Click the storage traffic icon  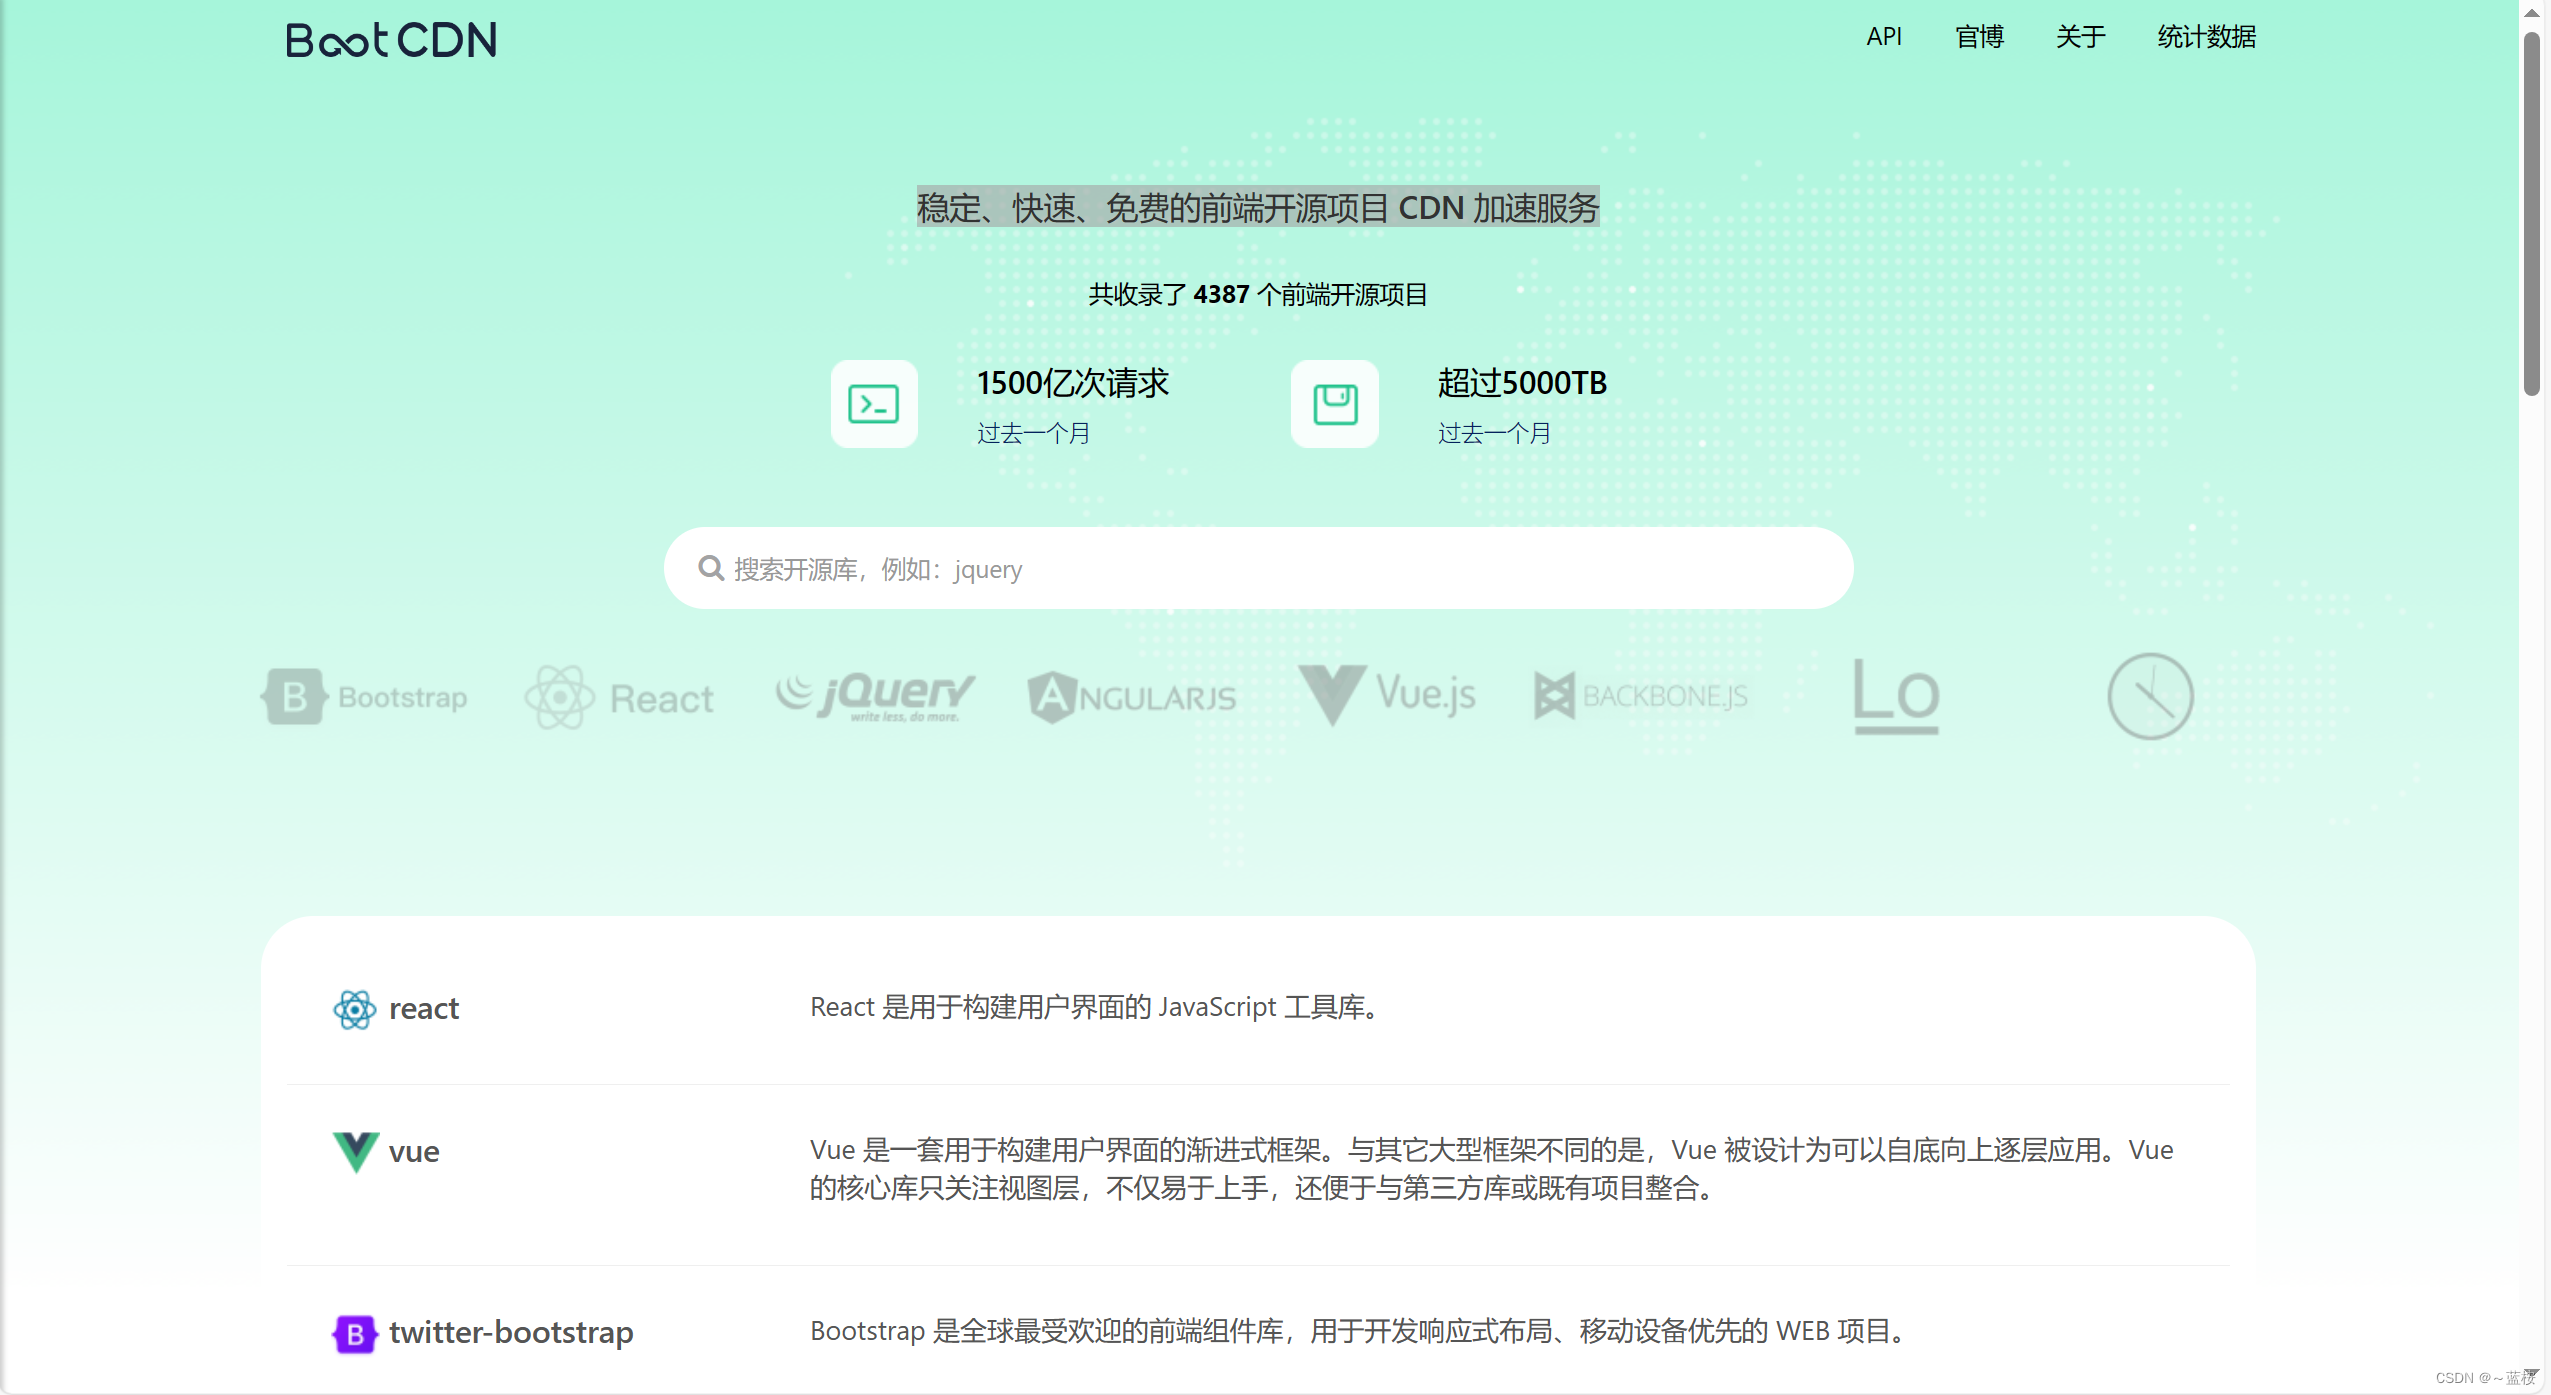coord(1335,404)
